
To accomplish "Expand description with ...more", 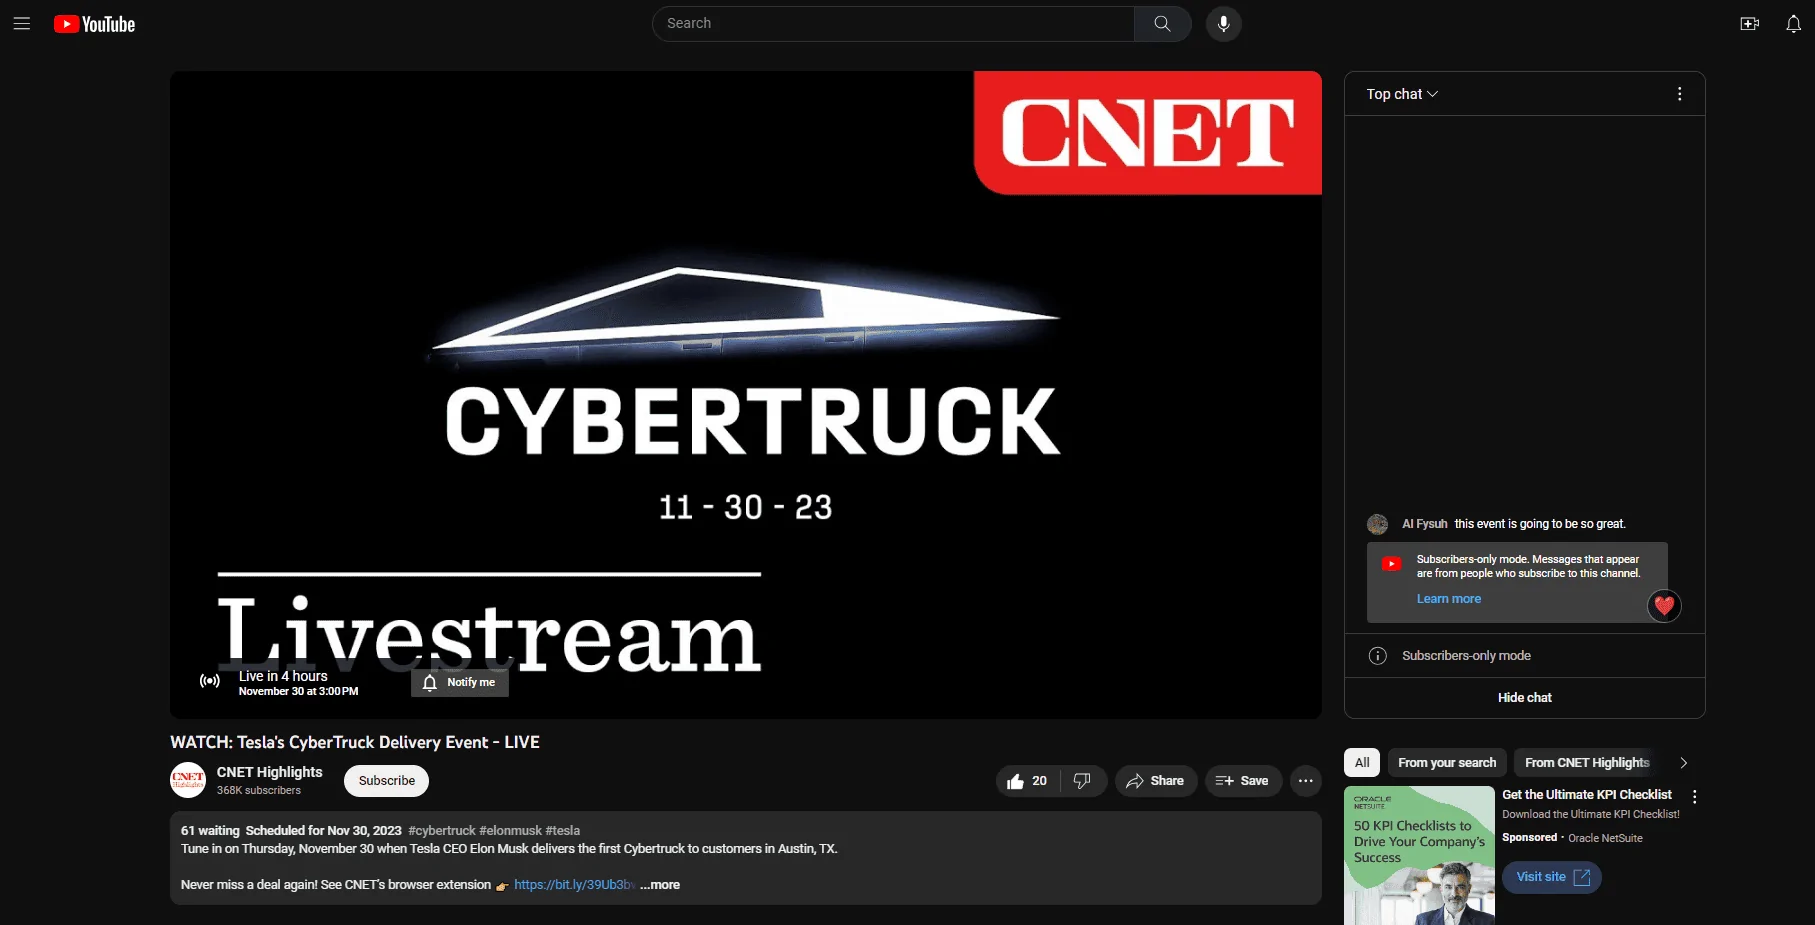I will click(660, 885).
